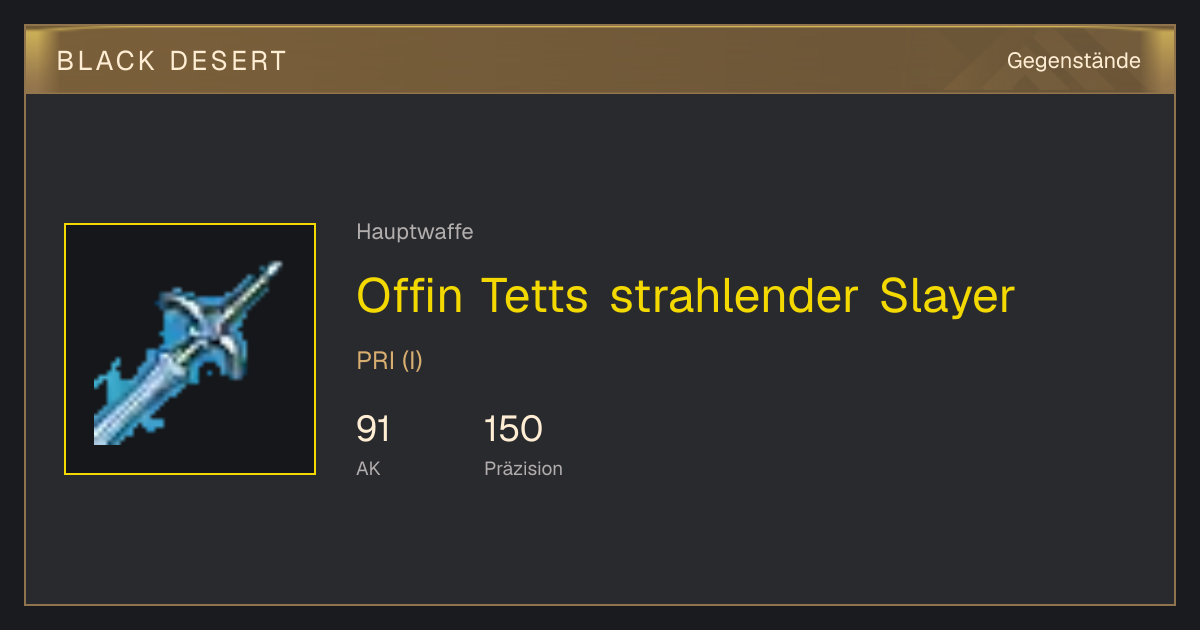
Task: Click the 91 attack value
Action: pyautogui.click(x=373, y=429)
